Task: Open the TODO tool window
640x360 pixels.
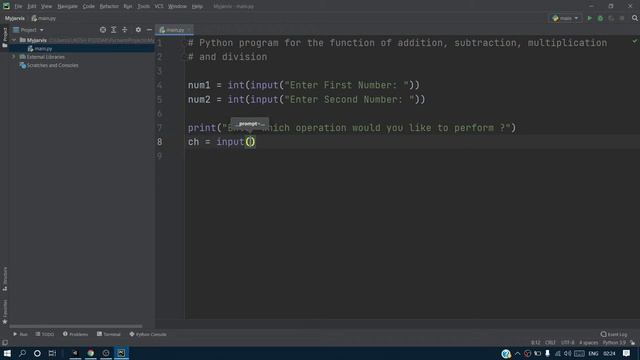Action: tap(44, 334)
